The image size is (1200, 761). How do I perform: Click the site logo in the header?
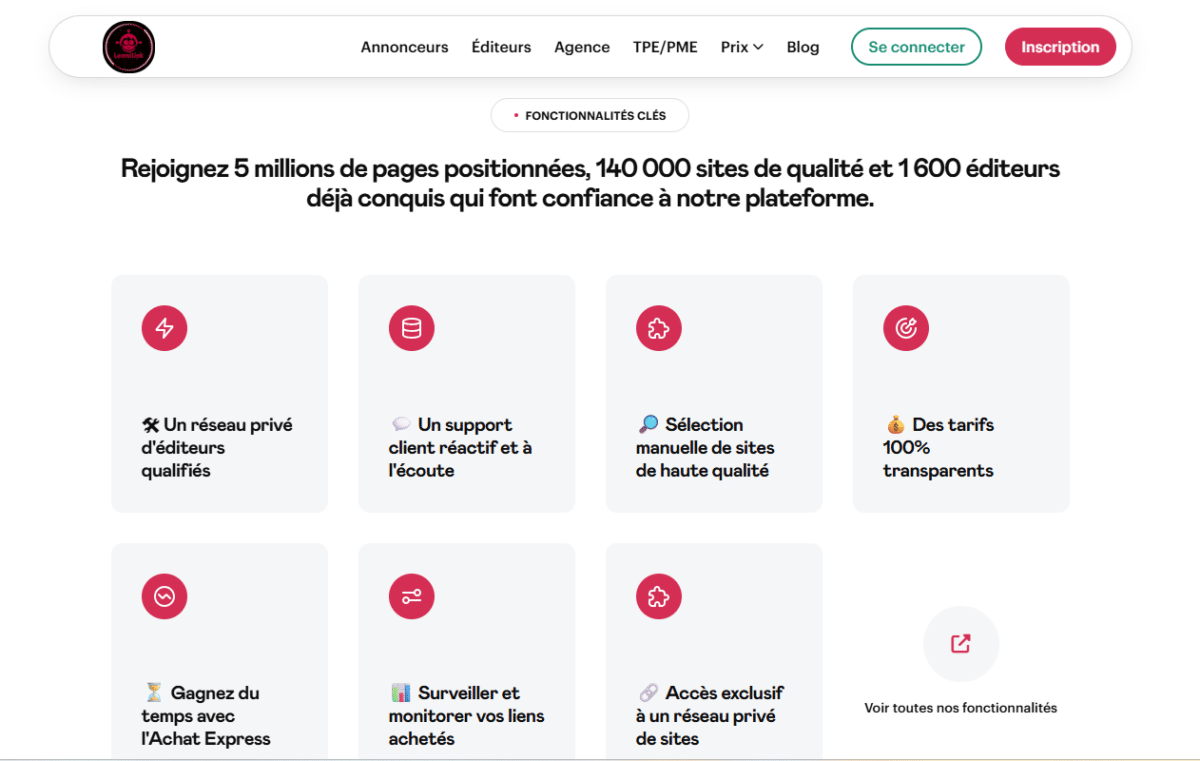tap(128, 46)
